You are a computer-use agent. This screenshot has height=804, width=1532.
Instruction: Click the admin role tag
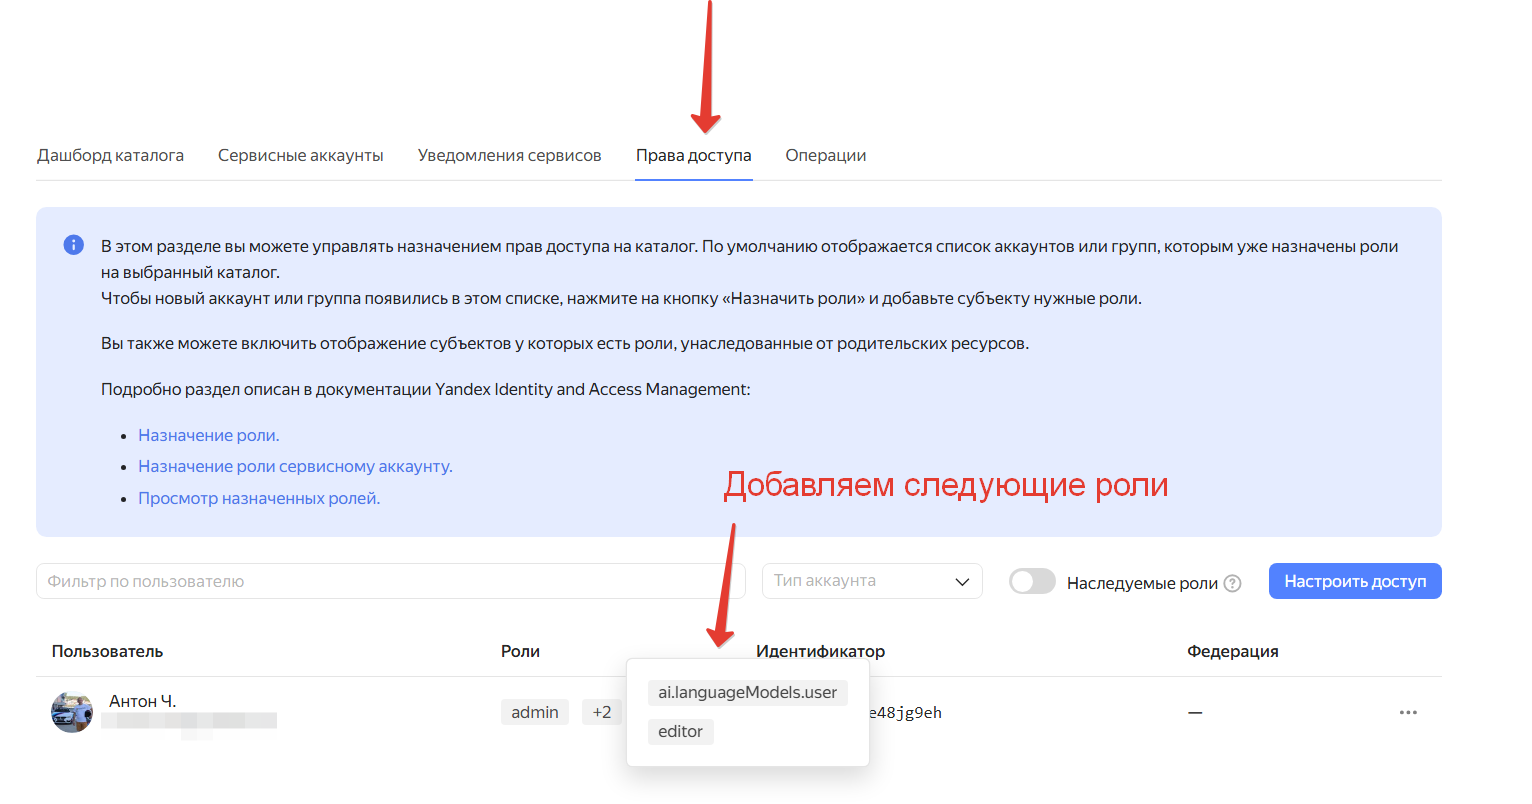pos(535,712)
